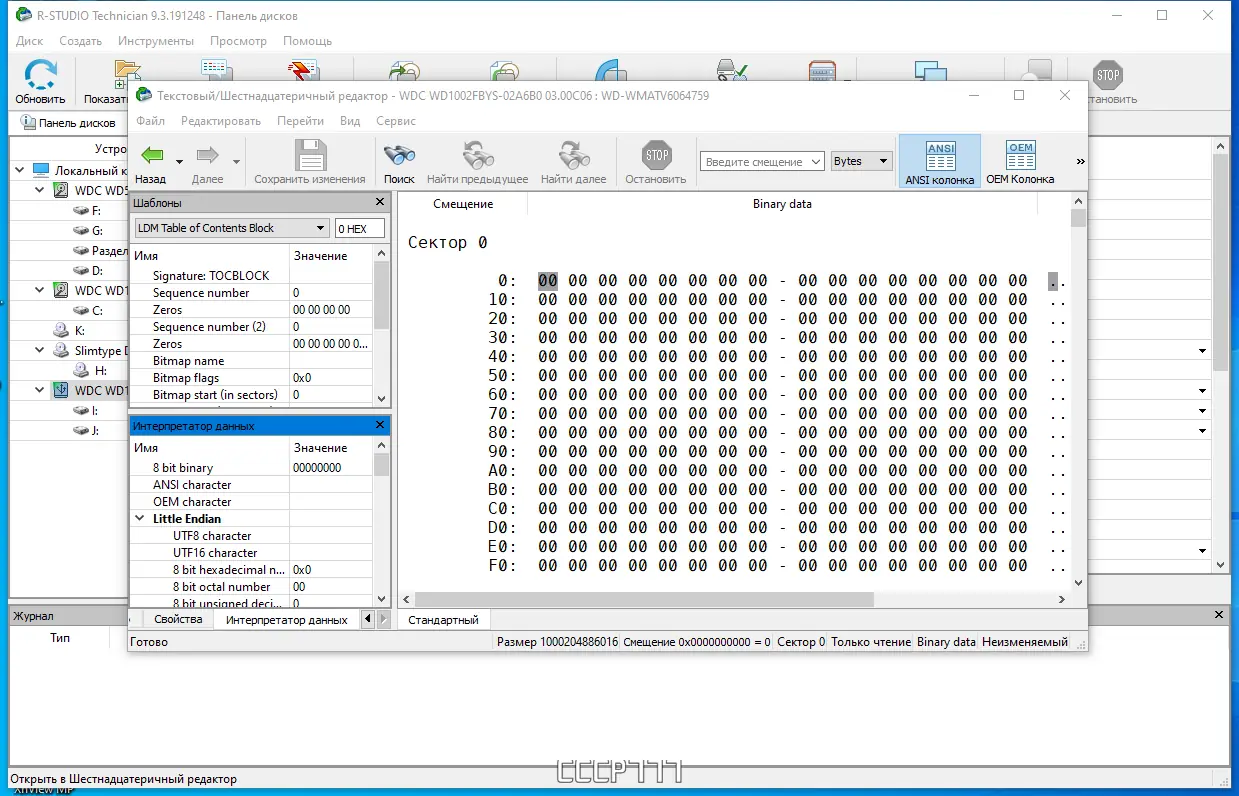Close the Интерпретатор данных panel
Image resolution: width=1239 pixels, height=796 pixels.
click(x=380, y=425)
